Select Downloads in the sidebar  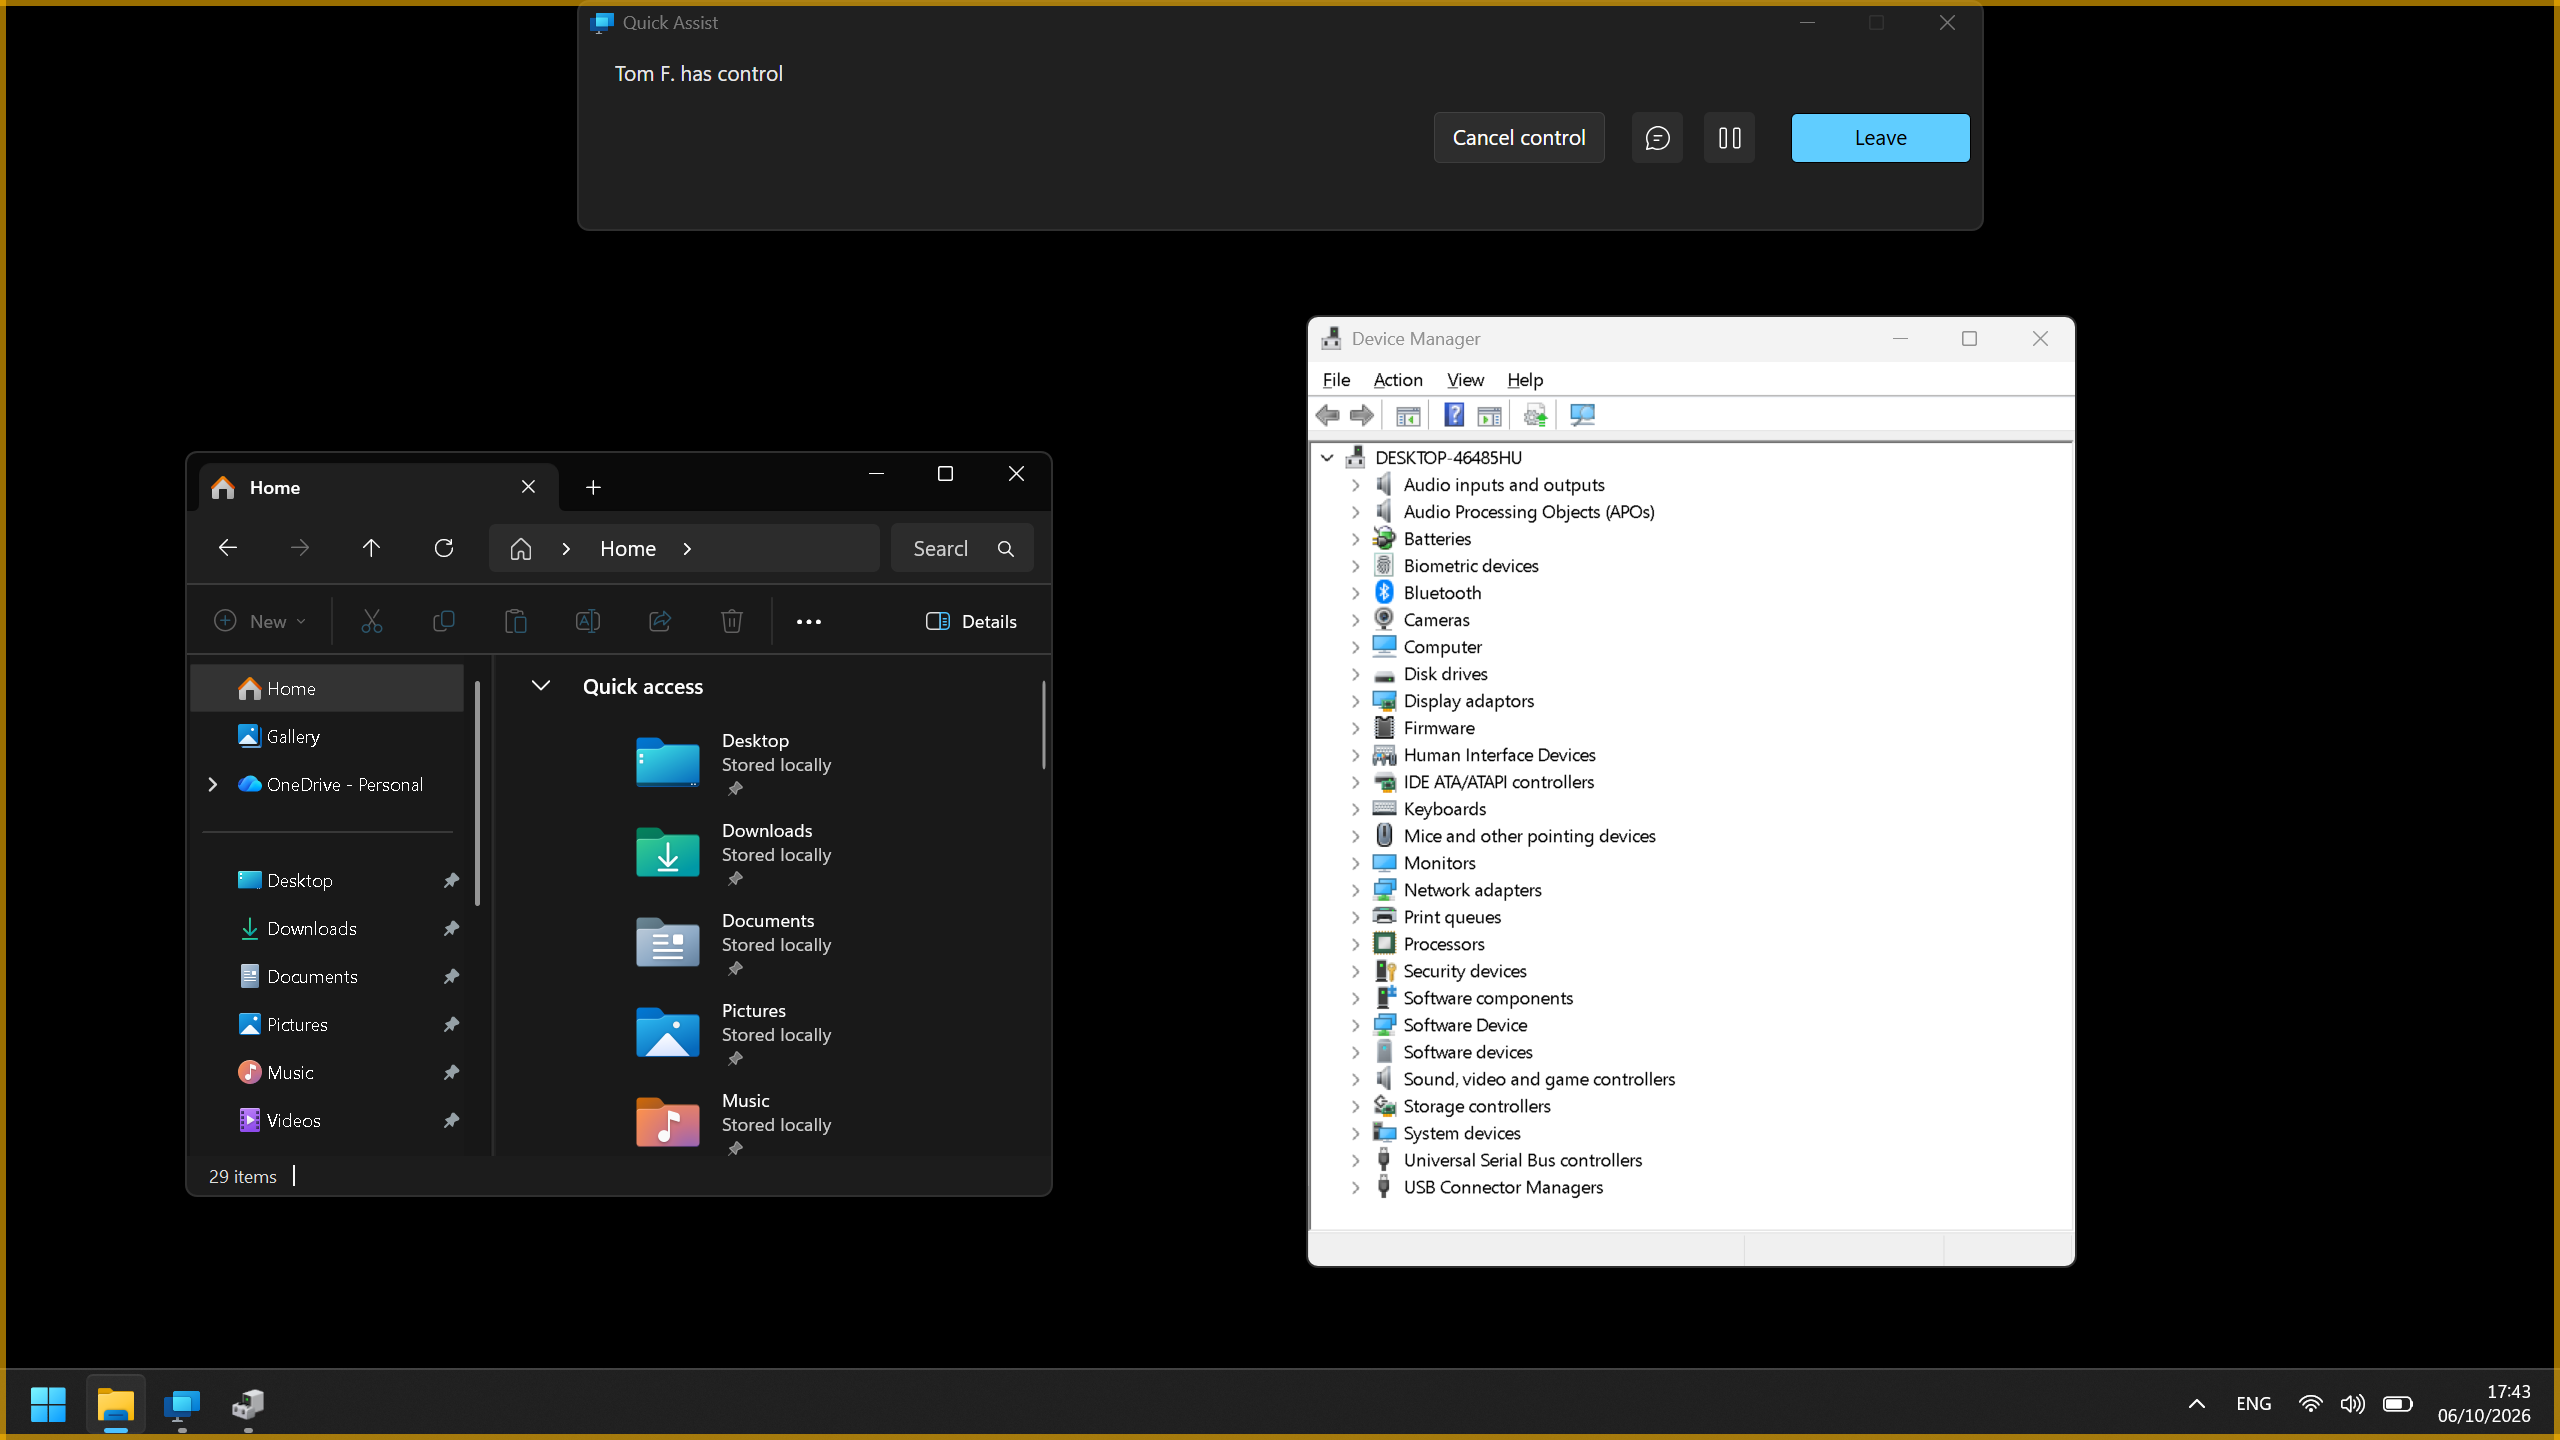327,929
